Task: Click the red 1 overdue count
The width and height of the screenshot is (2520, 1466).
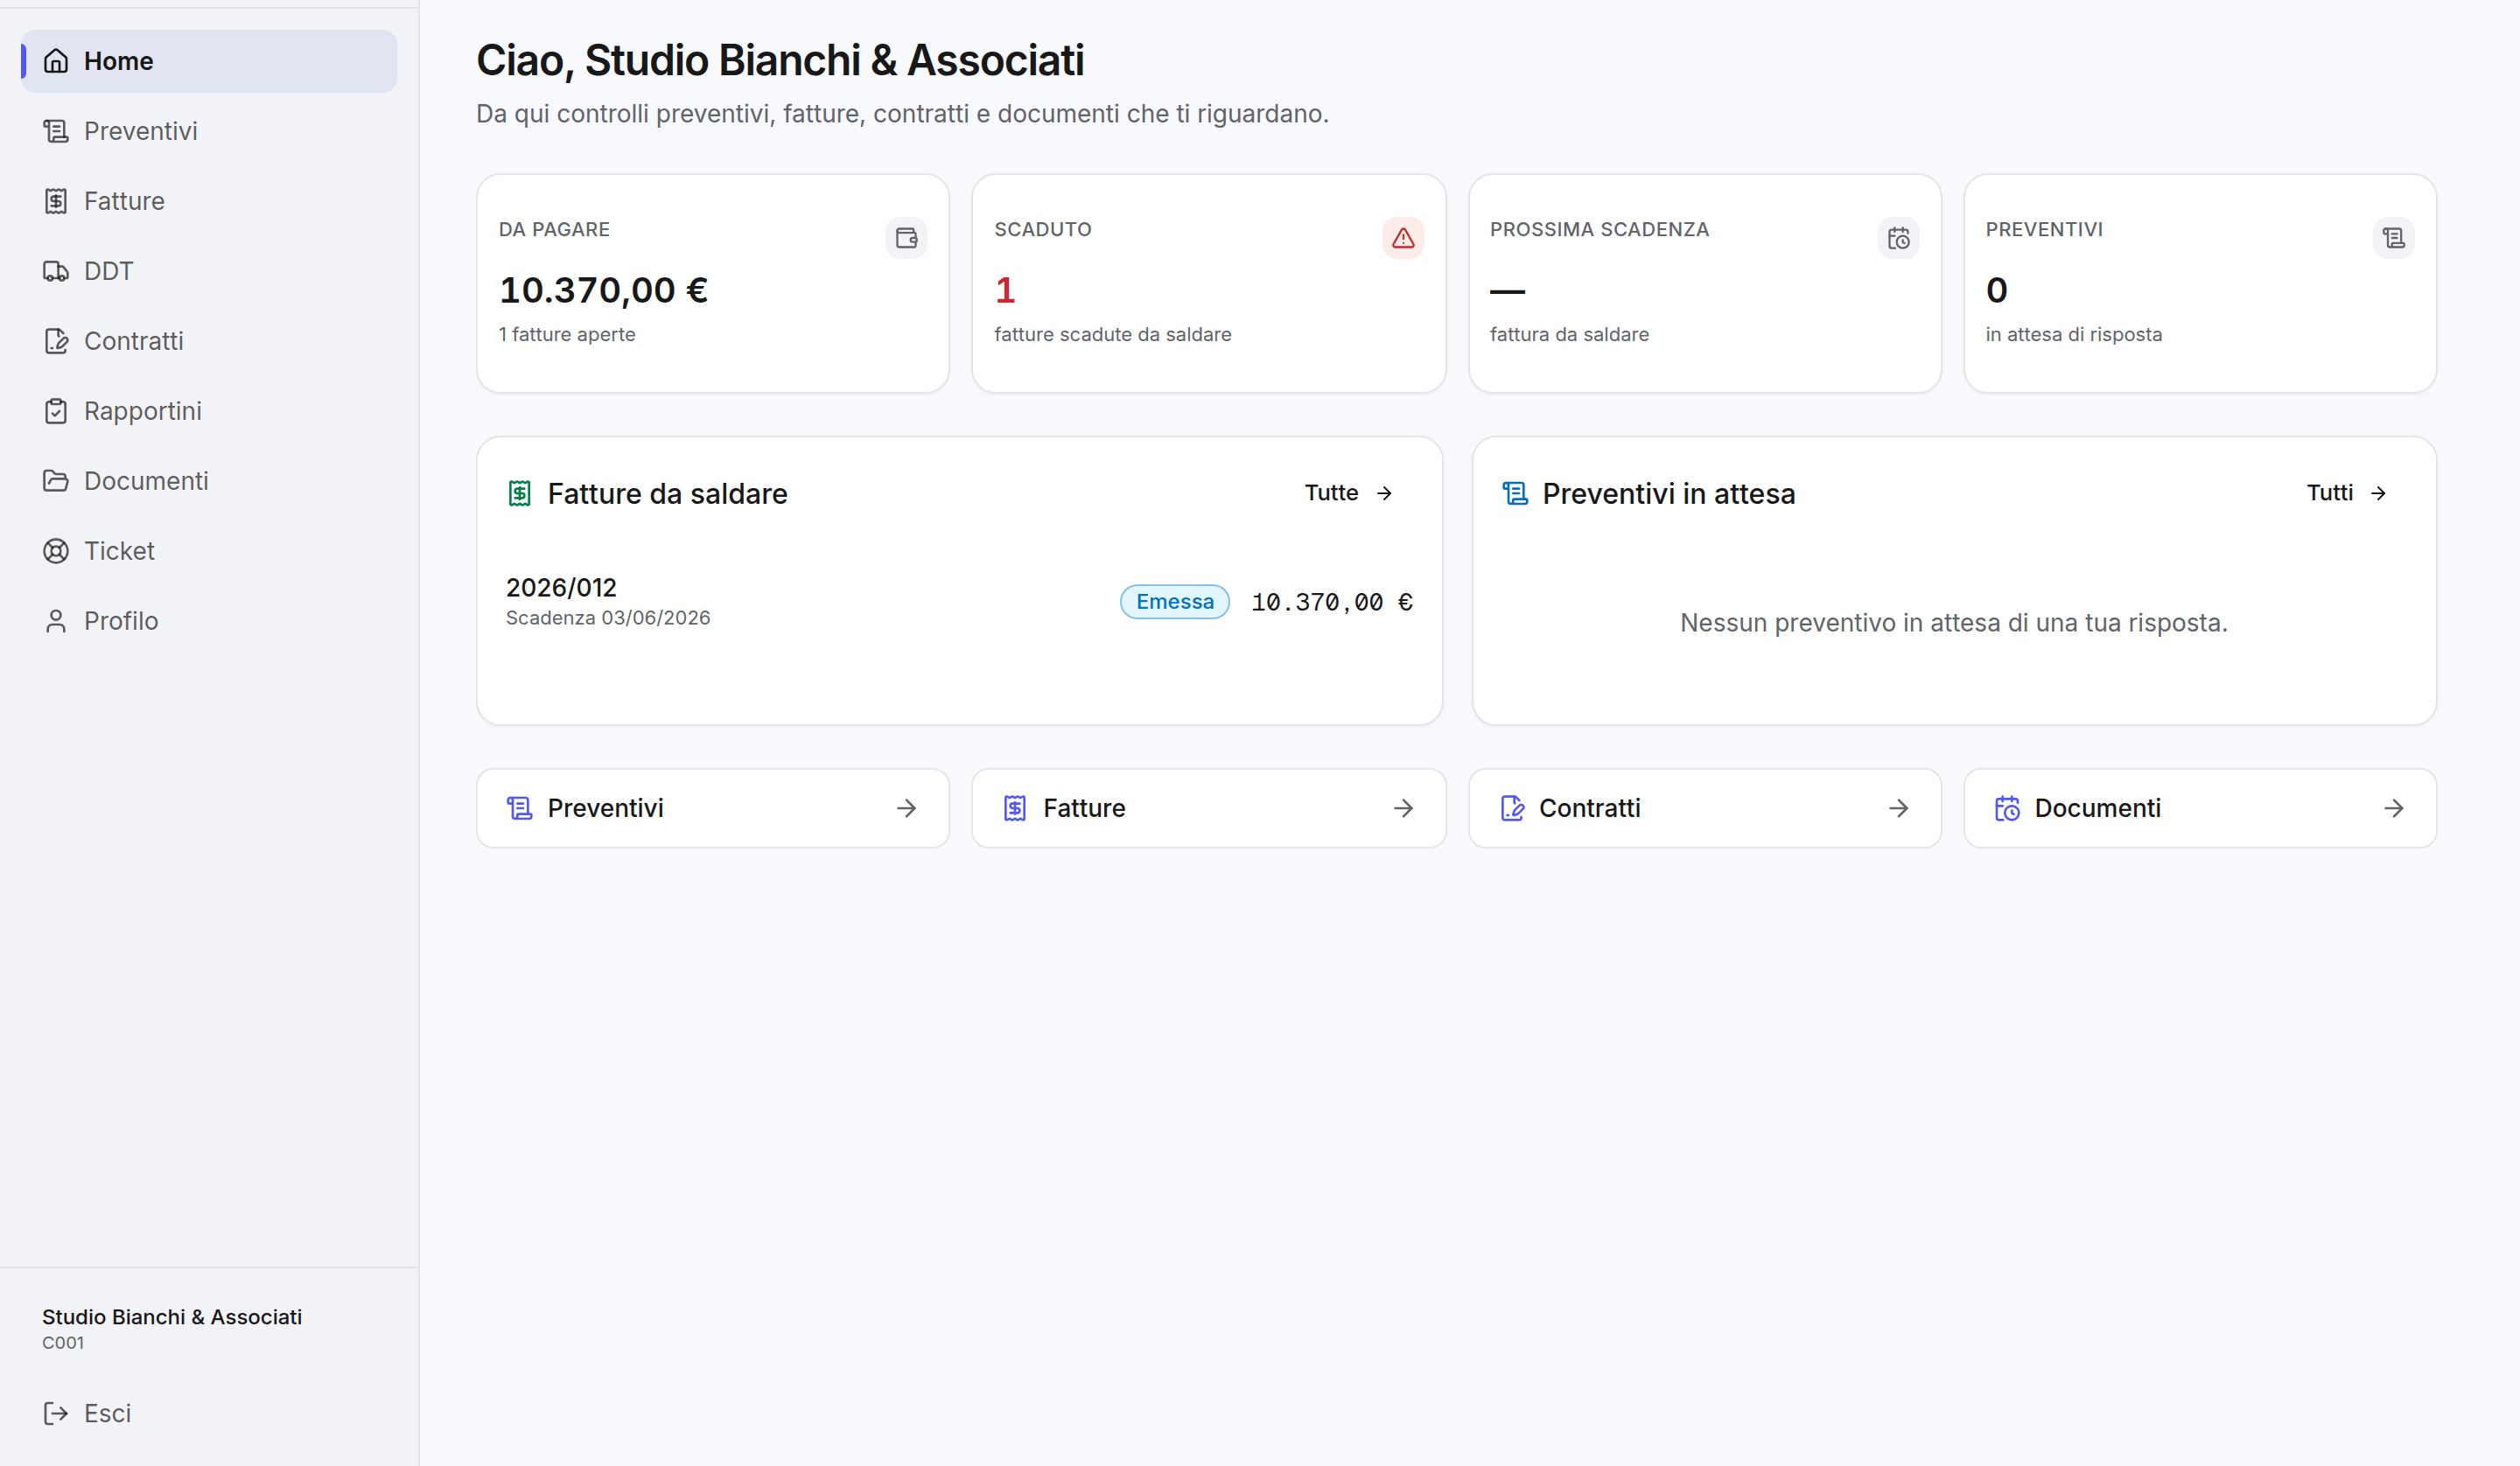Action: (x=1005, y=290)
